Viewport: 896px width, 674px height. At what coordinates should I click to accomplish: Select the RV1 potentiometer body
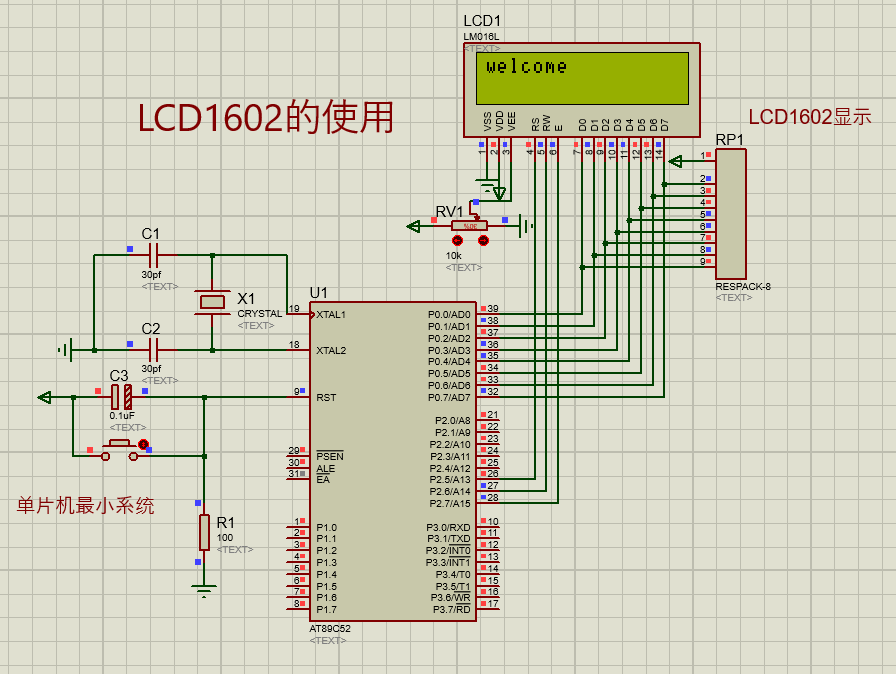tap(469, 226)
